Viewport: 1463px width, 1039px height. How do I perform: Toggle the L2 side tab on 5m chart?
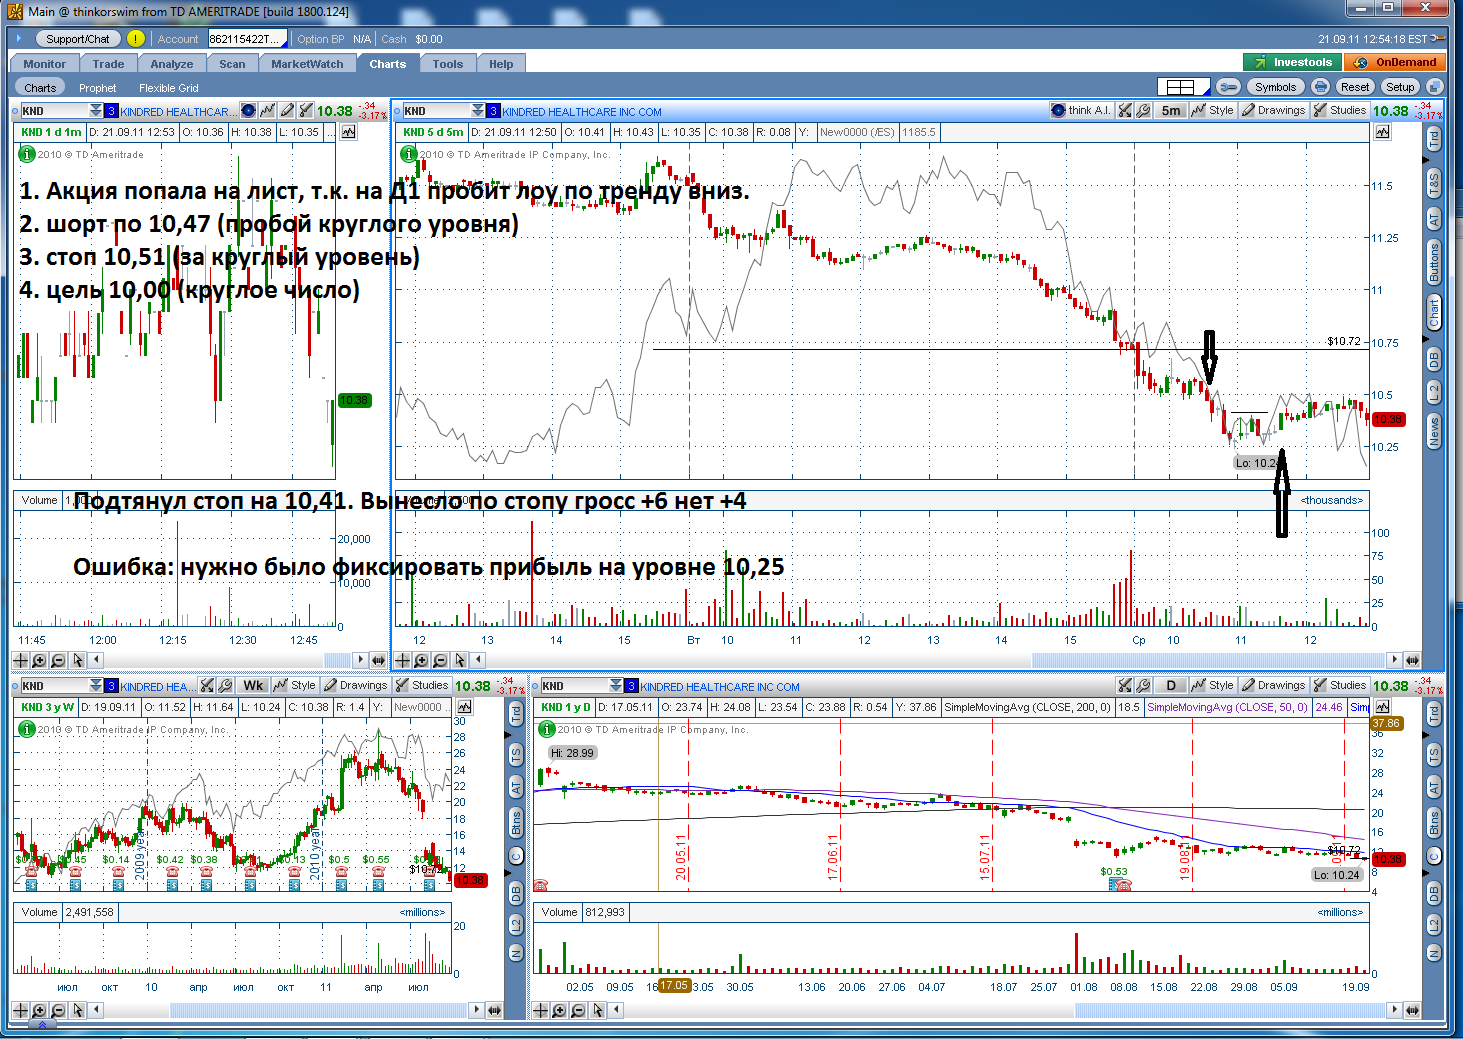pos(1434,393)
